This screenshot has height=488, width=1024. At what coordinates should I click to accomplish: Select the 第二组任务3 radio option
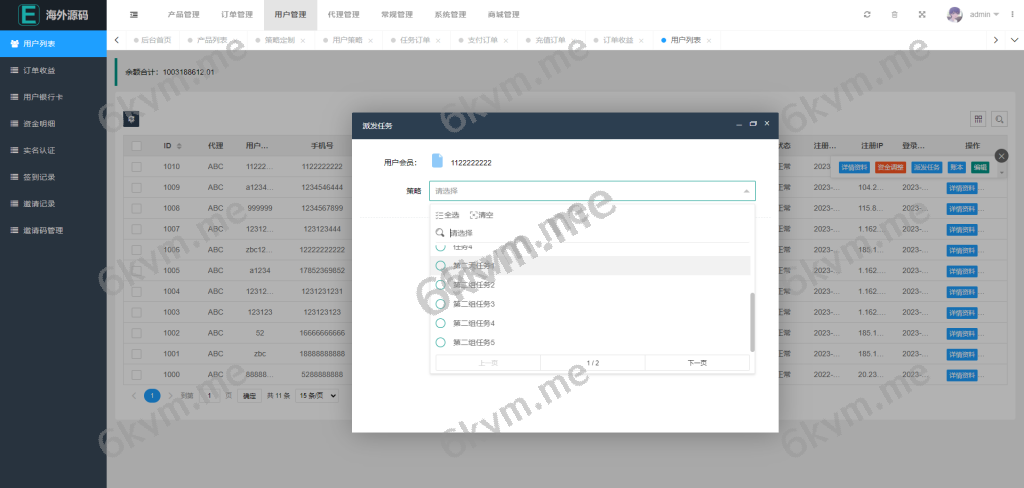click(441, 304)
